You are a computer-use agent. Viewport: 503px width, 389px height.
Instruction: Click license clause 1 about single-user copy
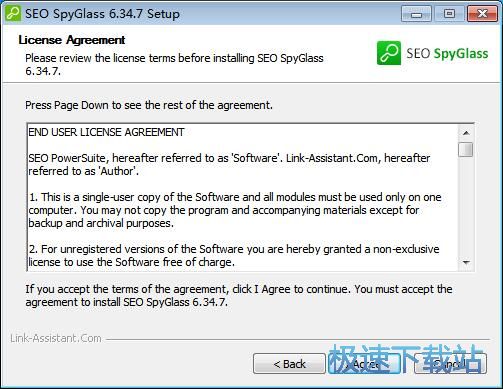click(x=235, y=210)
